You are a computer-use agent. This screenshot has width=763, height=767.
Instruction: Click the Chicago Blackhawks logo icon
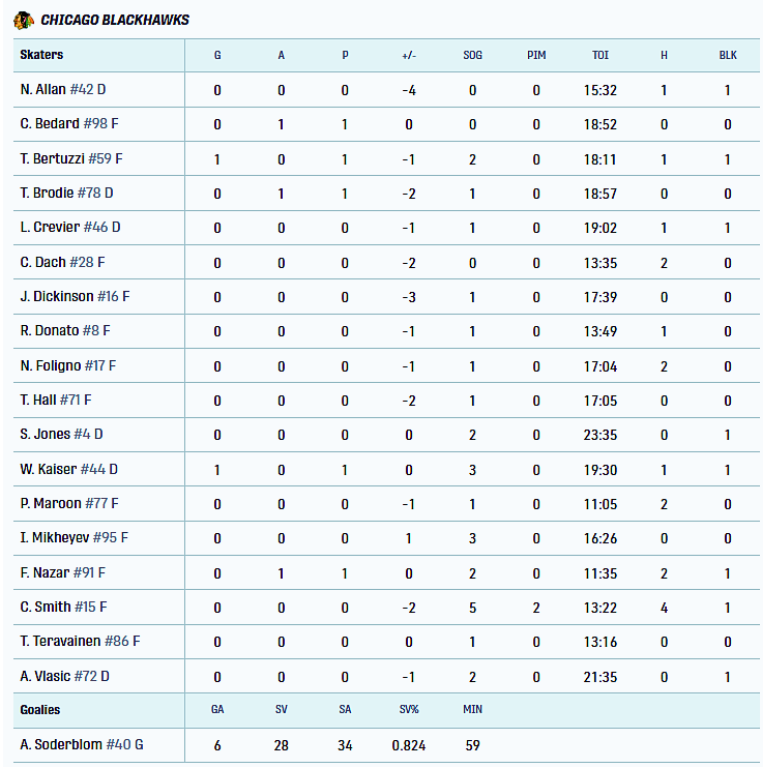point(23,20)
